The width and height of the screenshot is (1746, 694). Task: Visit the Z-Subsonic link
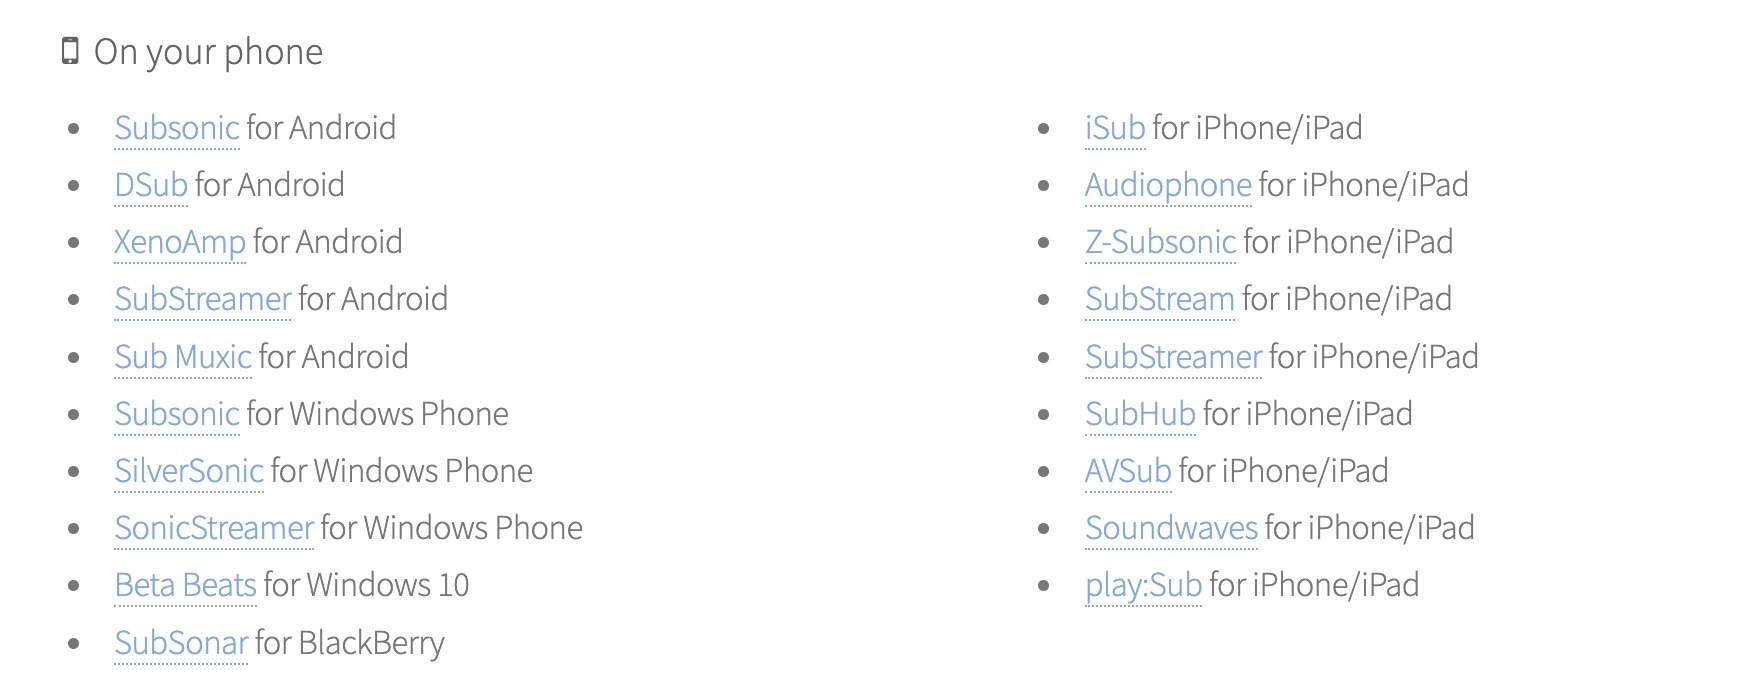tap(1161, 242)
